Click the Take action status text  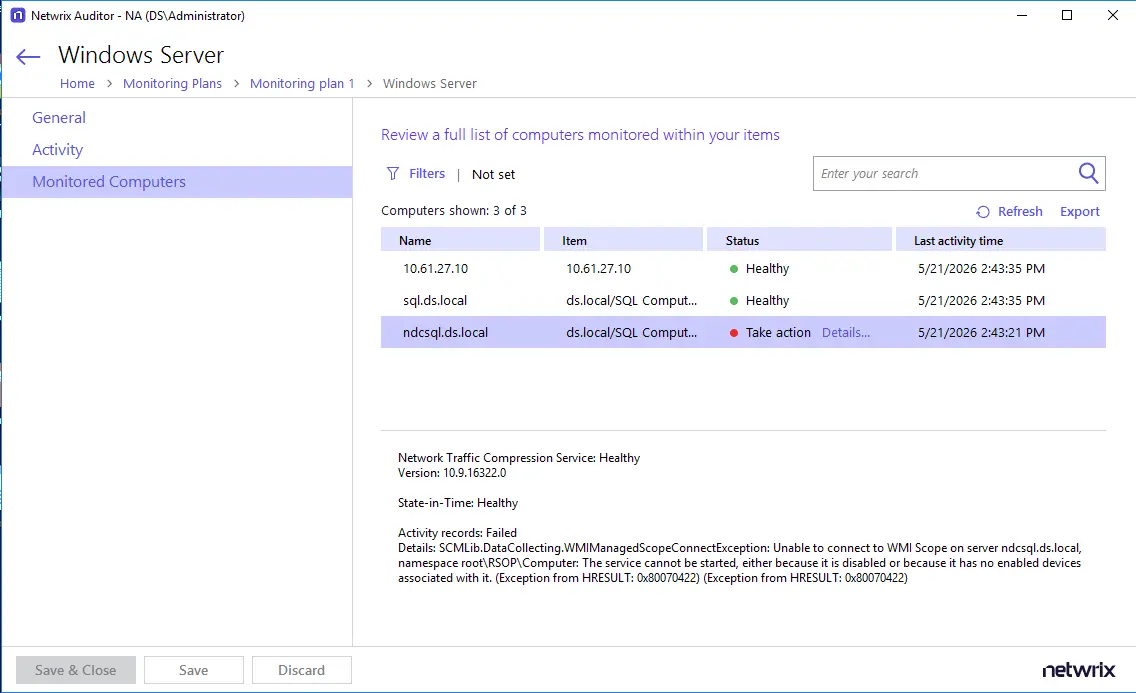[778, 332]
